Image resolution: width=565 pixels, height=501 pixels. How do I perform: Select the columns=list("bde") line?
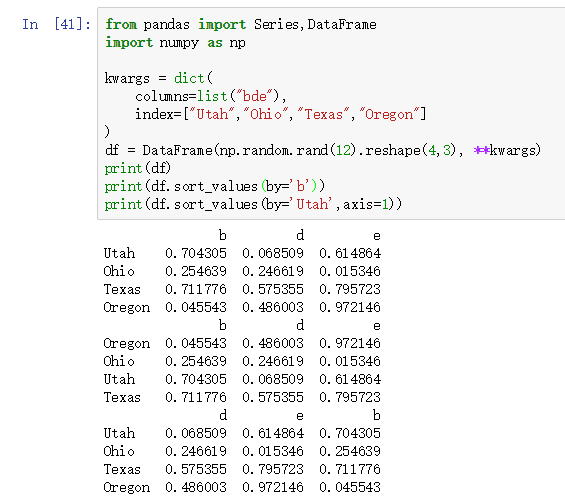click(x=210, y=96)
